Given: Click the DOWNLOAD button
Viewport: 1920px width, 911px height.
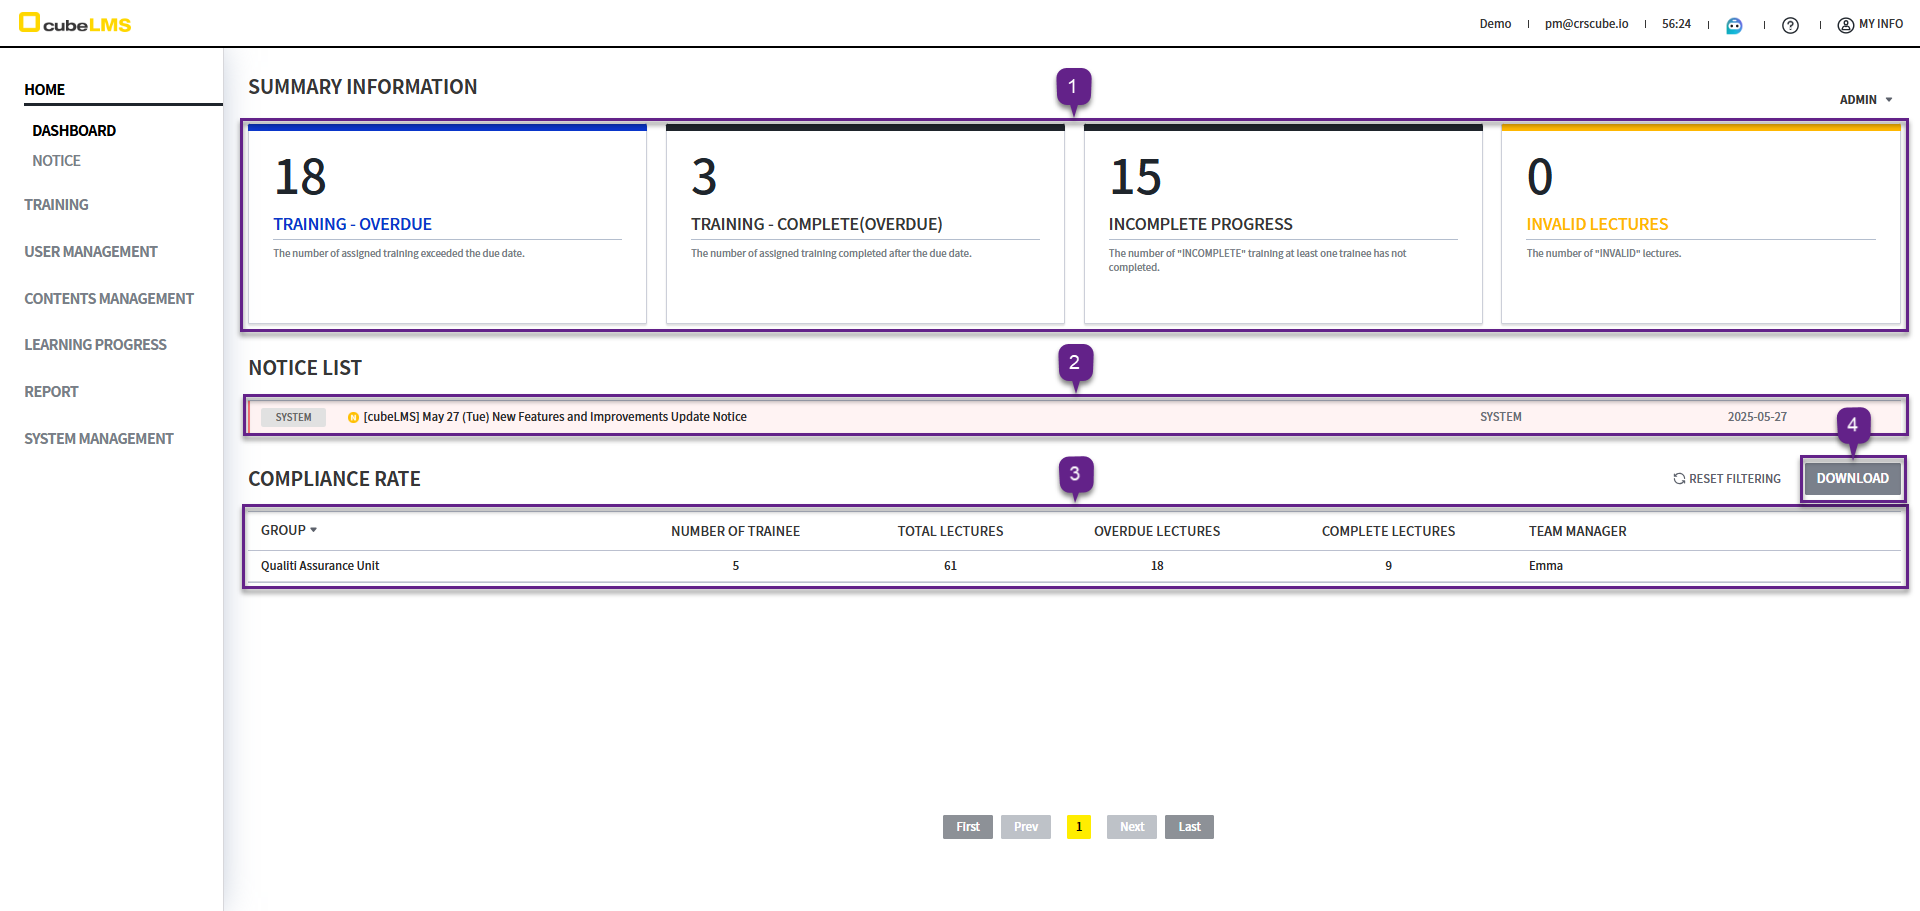Looking at the screenshot, I should tap(1852, 479).
